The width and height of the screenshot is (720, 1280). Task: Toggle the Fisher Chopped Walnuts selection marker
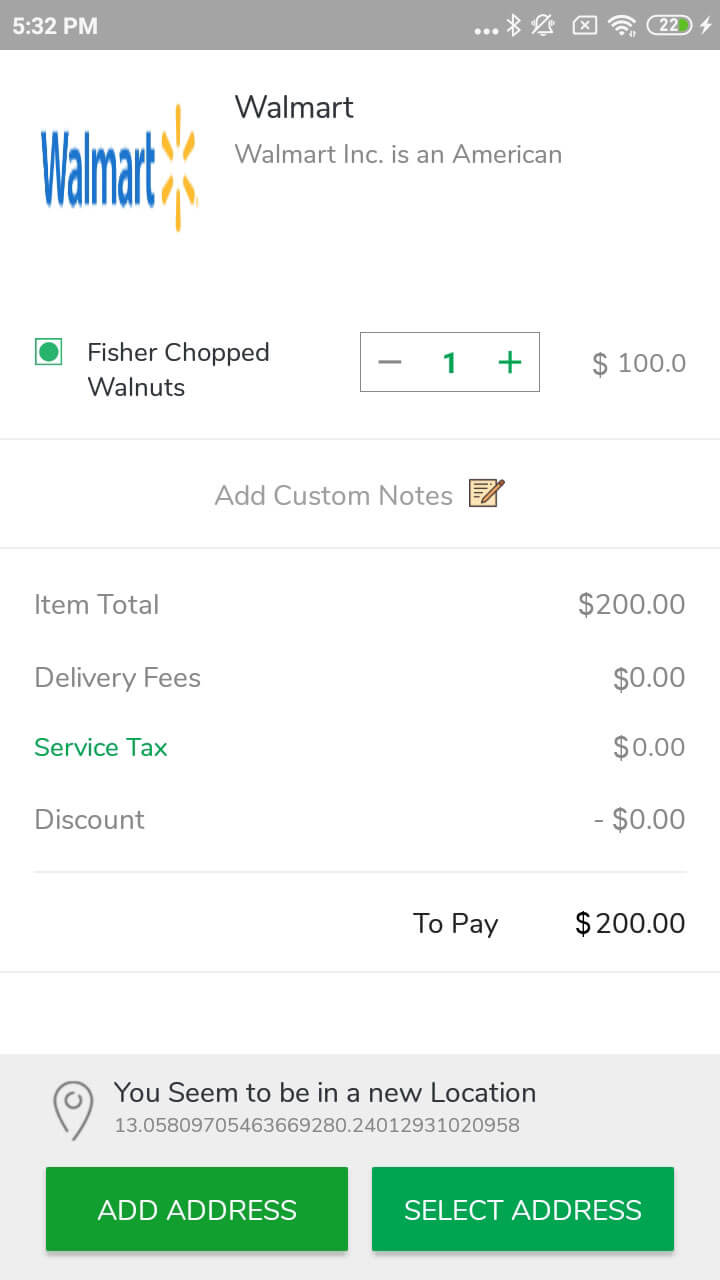(x=47, y=353)
